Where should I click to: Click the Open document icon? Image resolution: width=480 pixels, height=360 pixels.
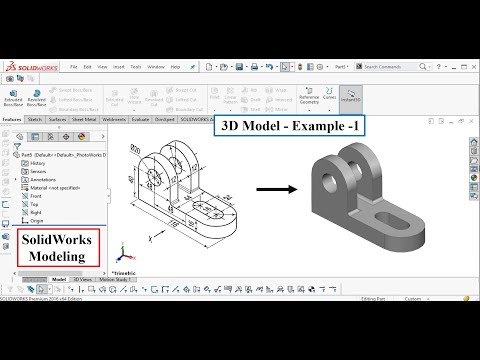(224, 67)
